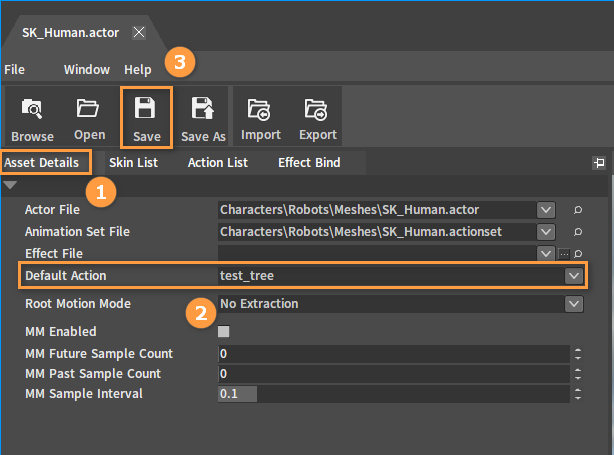614x455 pixels.
Task: Open the Help menu
Action: coord(138,70)
